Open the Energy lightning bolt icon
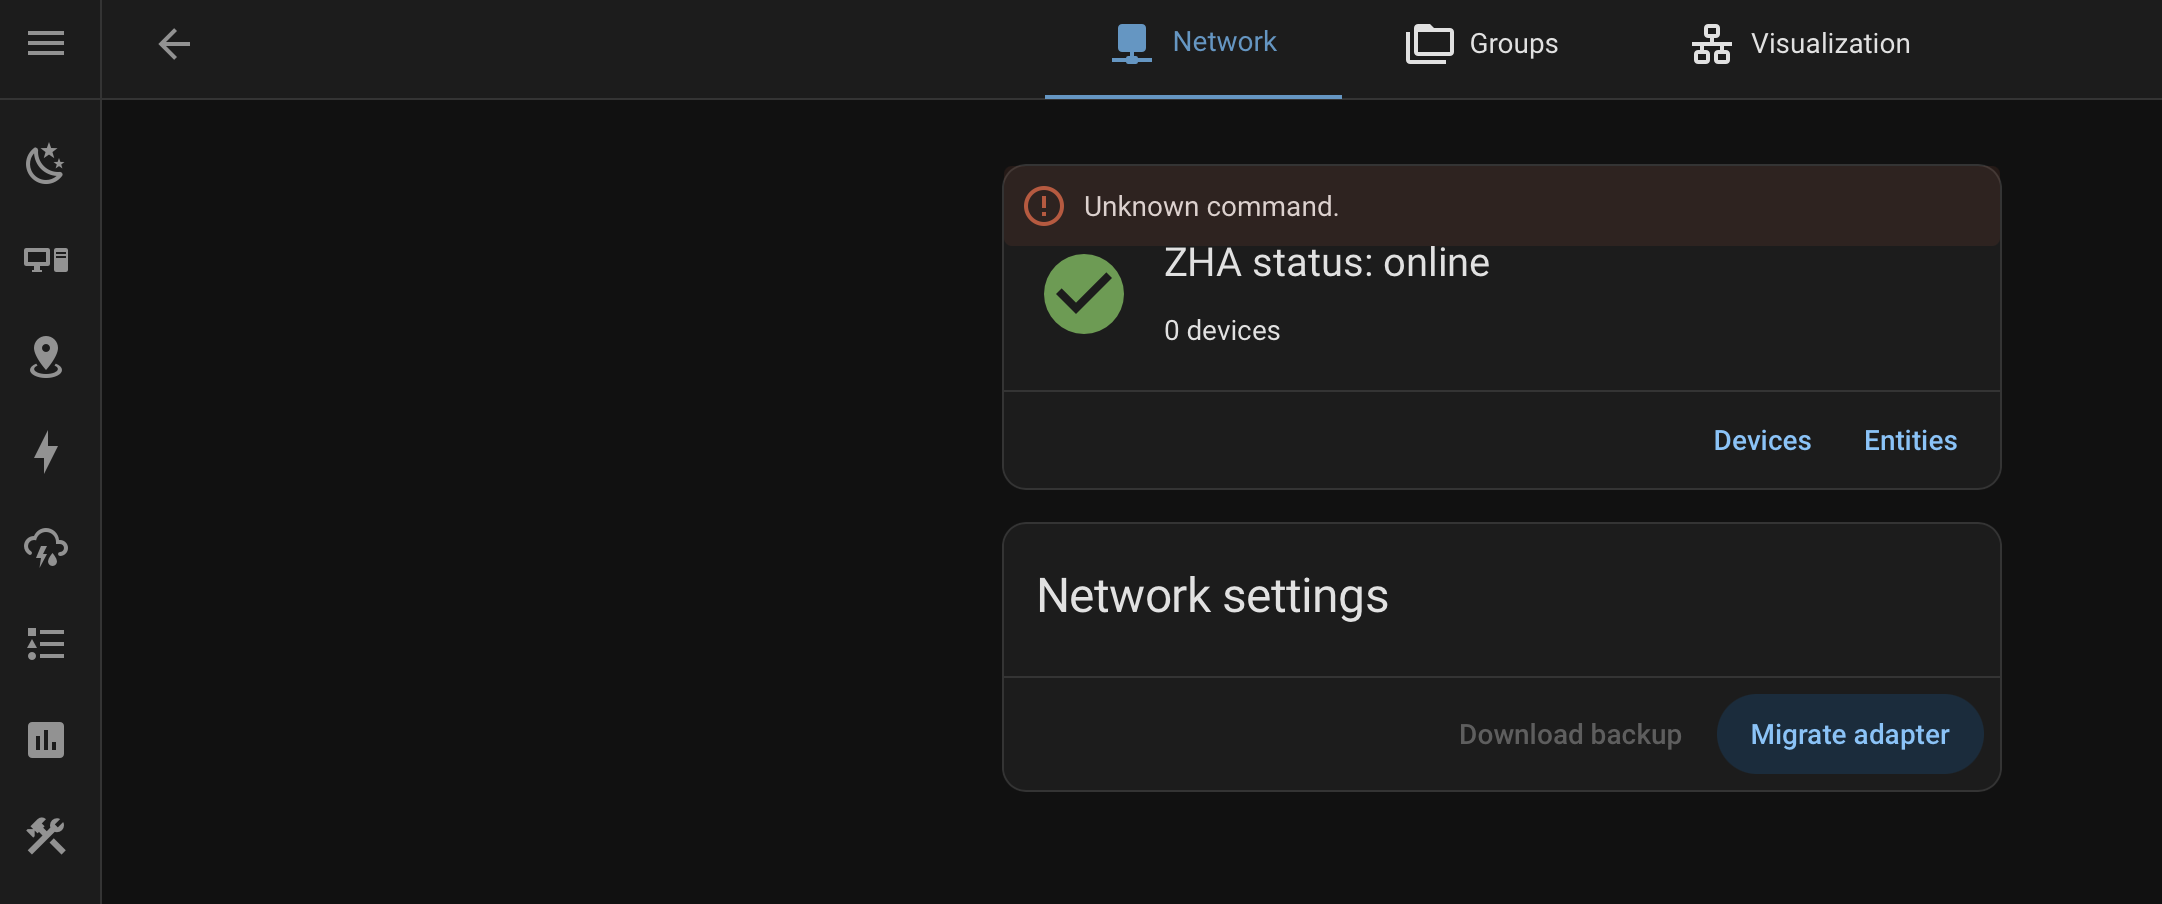This screenshot has width=2162, height=904. coord(46,451)
